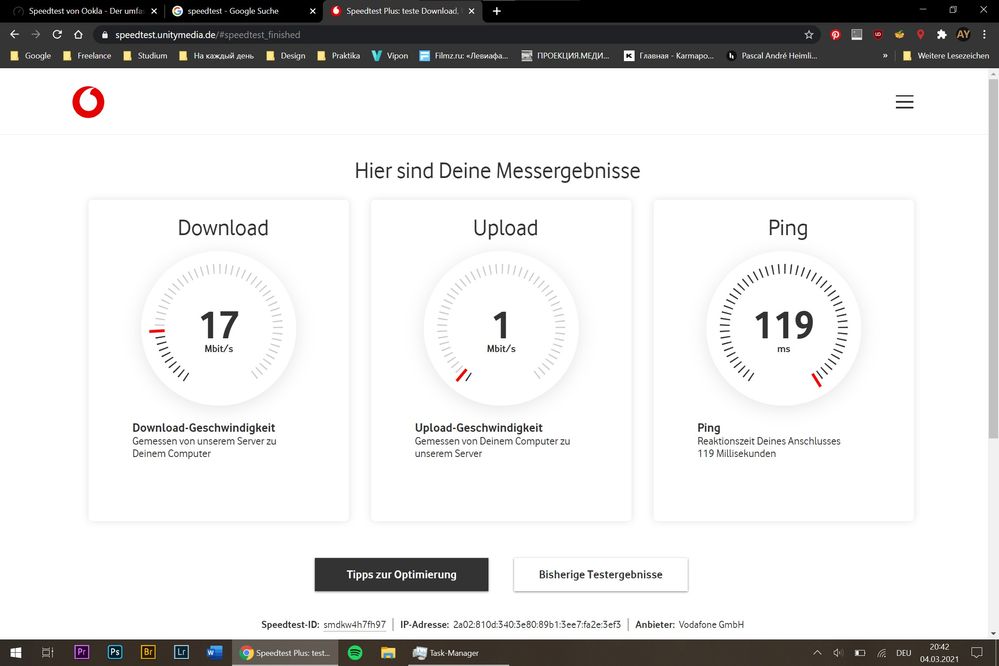The width and height of the screenshot is (999, 666).
Task: Open Bisherige Testergebnisse
Action: [600, 574]
